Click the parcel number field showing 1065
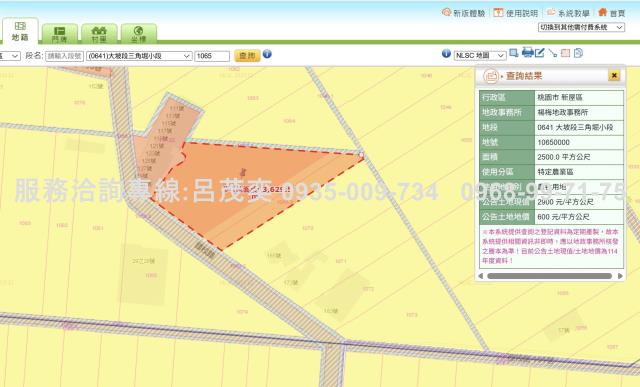This screenshot has width=640, height=387. (x=212, y=56)
